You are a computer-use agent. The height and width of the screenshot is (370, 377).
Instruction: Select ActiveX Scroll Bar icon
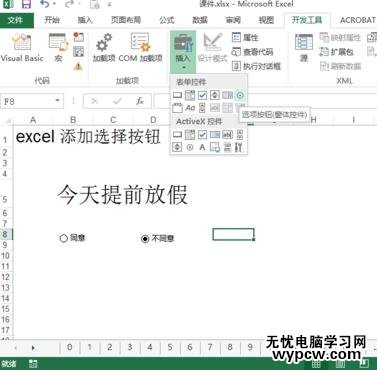(240, 135)
